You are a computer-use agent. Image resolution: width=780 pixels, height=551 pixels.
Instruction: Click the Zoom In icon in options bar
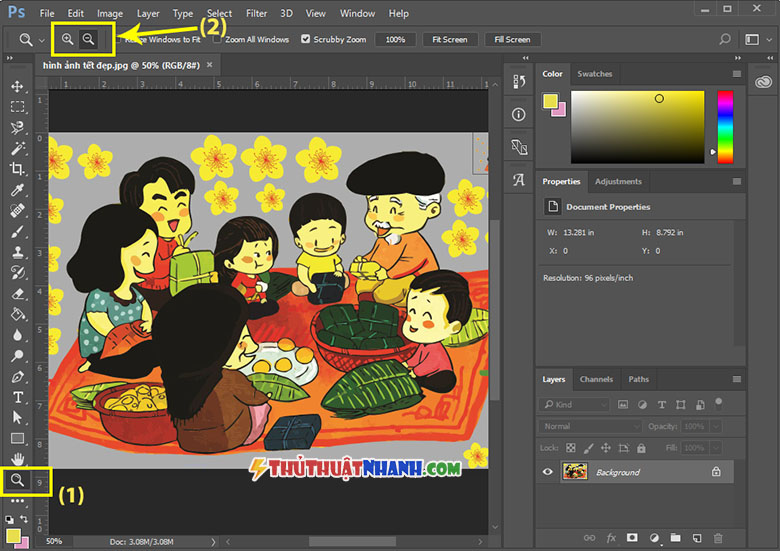click(x=67, y=39)
